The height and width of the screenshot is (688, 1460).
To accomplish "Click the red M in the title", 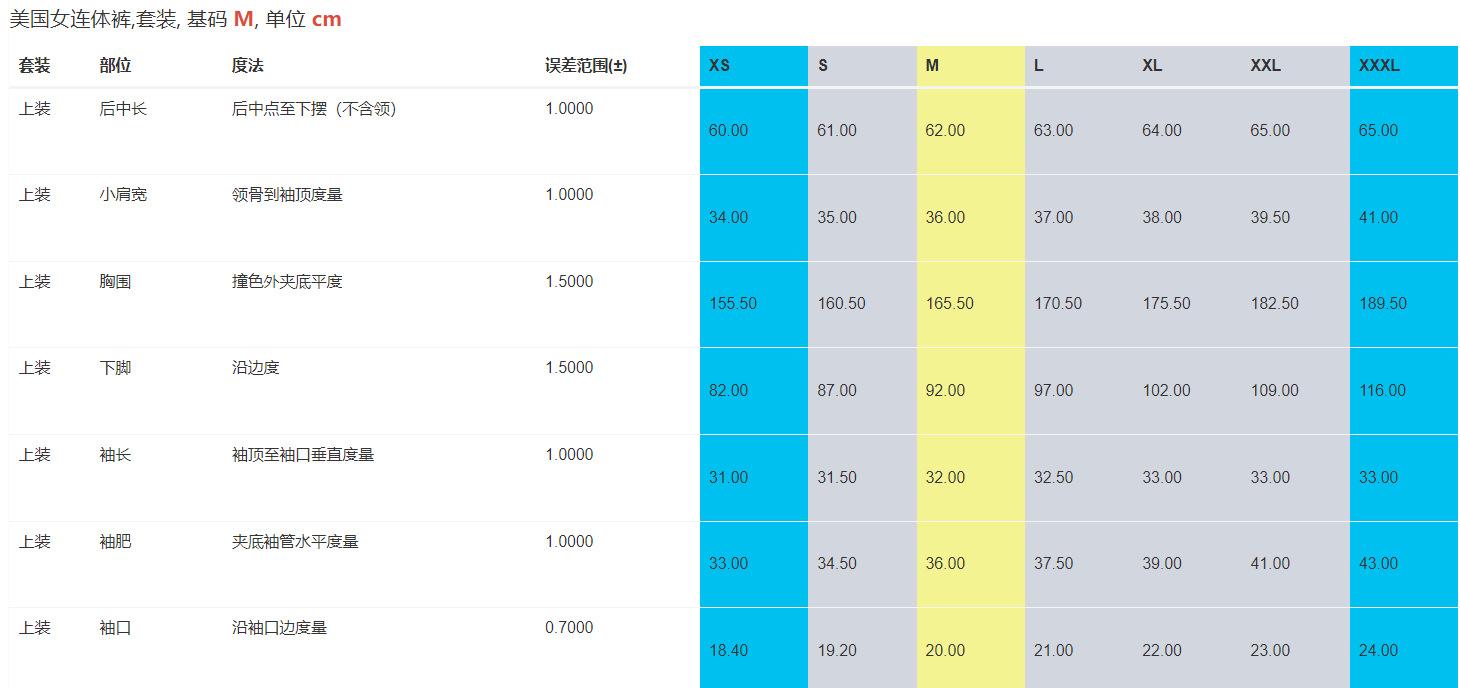I will tap(244, 19).
